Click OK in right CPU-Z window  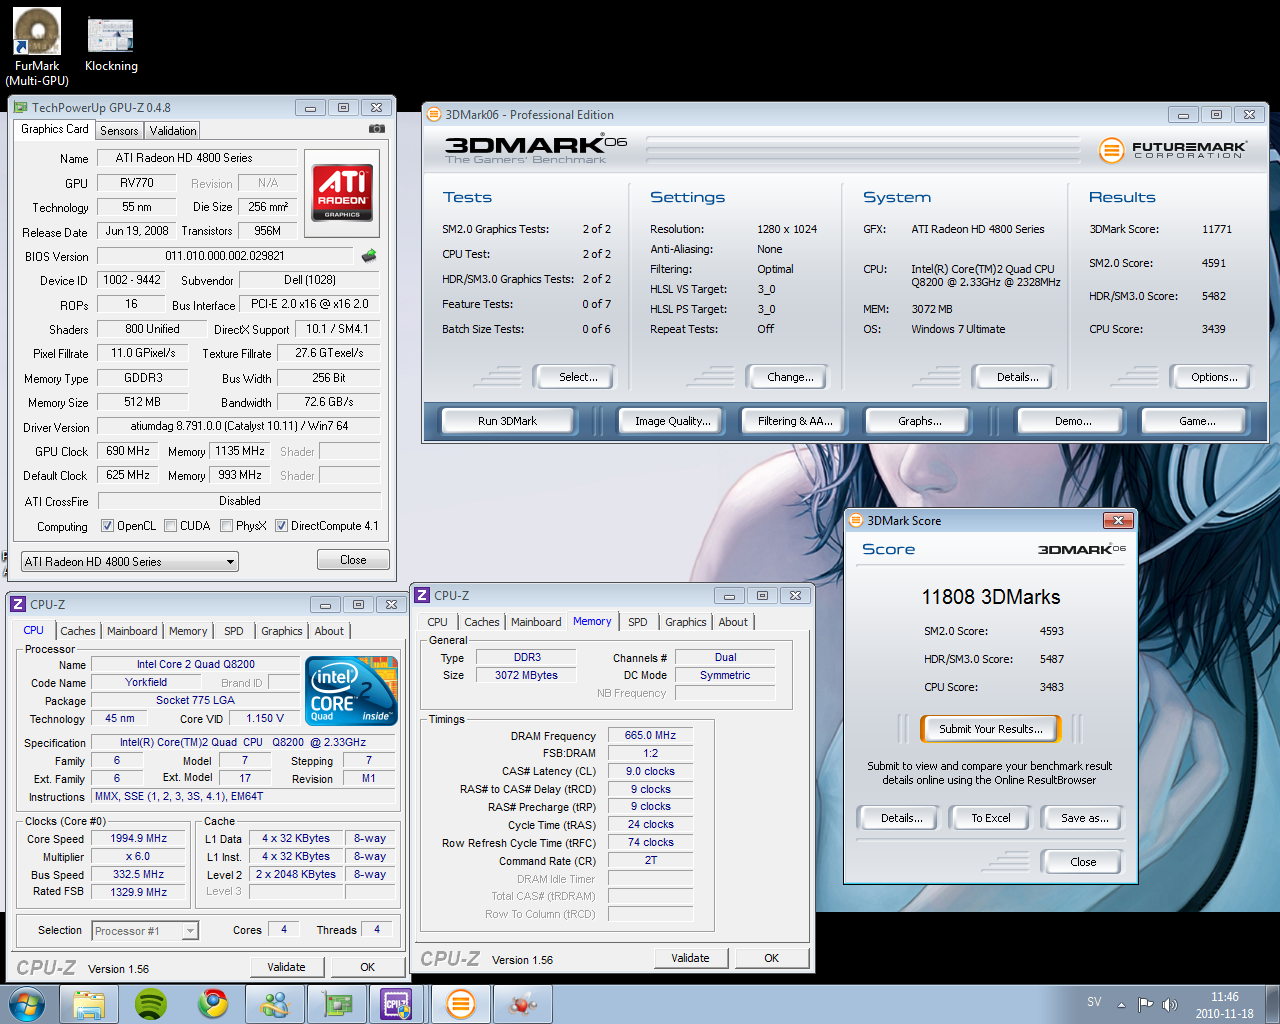tap(771, 958)
